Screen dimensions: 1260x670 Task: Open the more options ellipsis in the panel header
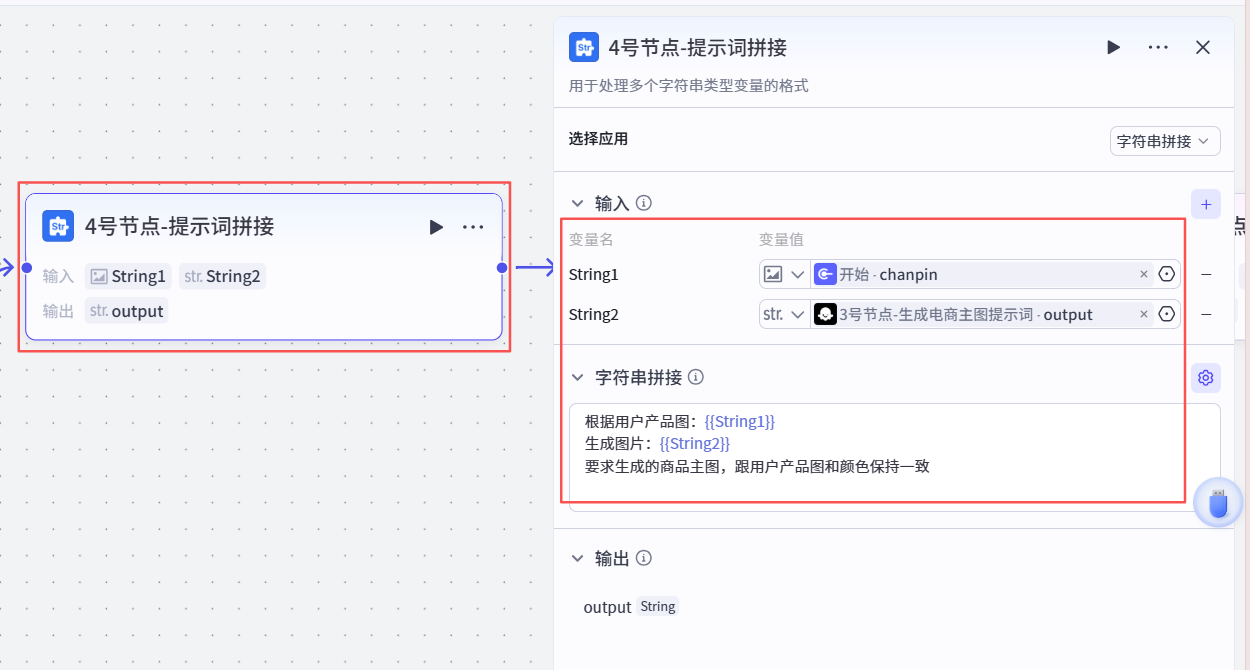1157,47
